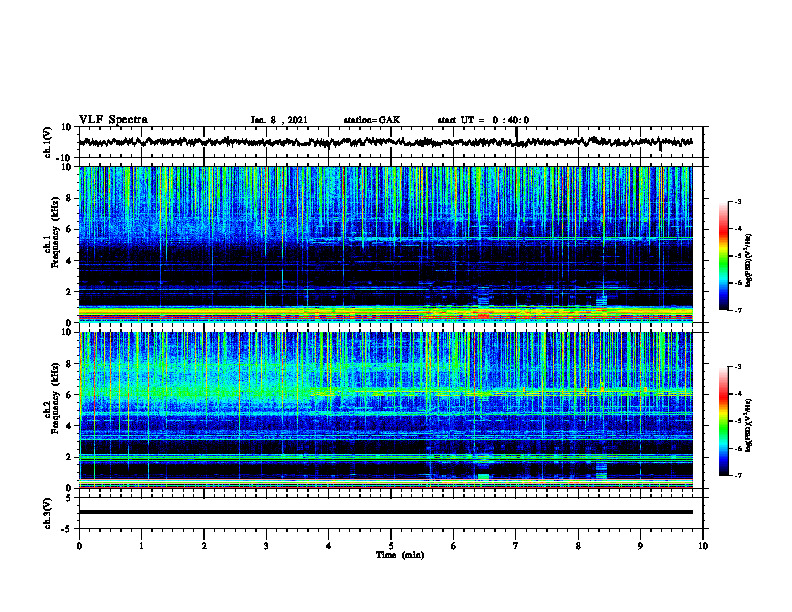This screenshot has height=612, width=792.
Task: Click the flat ch.3 voltage trace line
Action: click(386, 512)
